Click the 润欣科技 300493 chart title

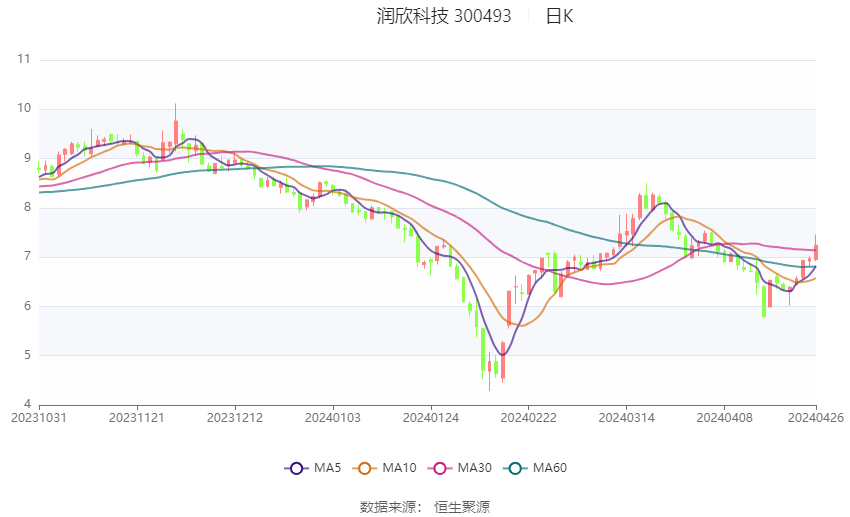444,16
